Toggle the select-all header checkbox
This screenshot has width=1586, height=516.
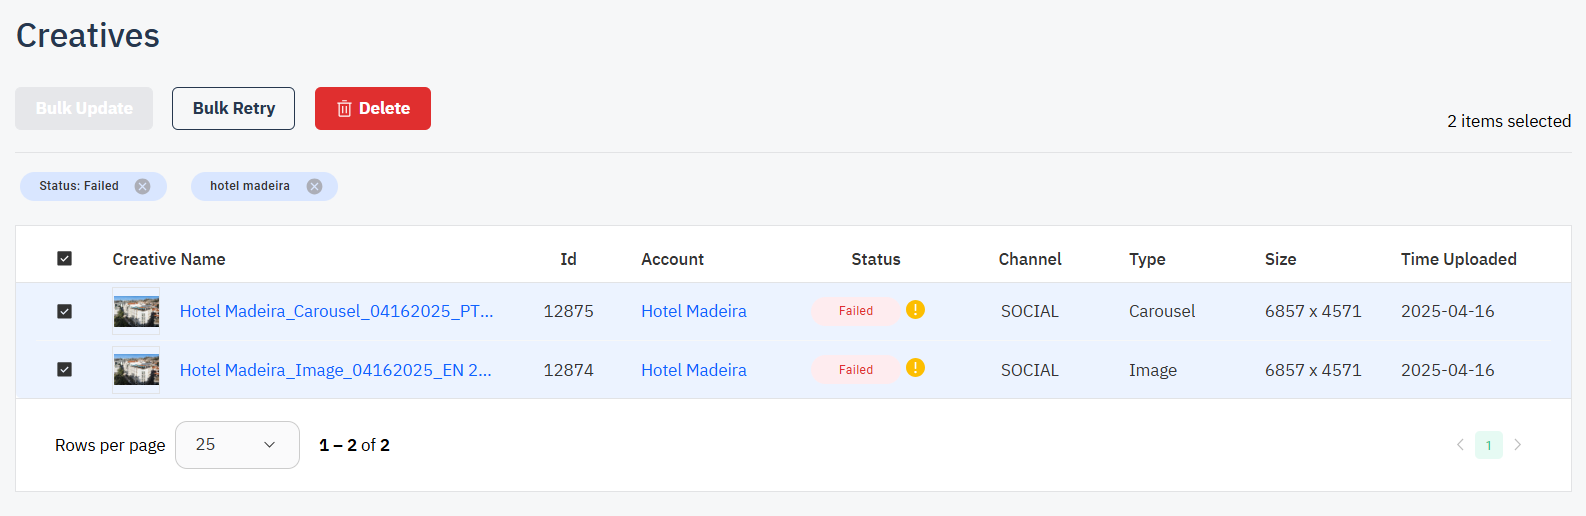65,259
